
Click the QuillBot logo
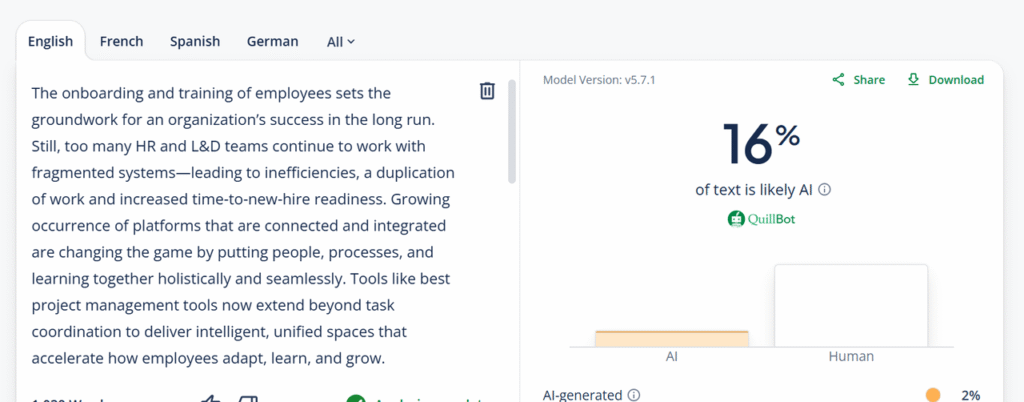[x=761, y=218]
